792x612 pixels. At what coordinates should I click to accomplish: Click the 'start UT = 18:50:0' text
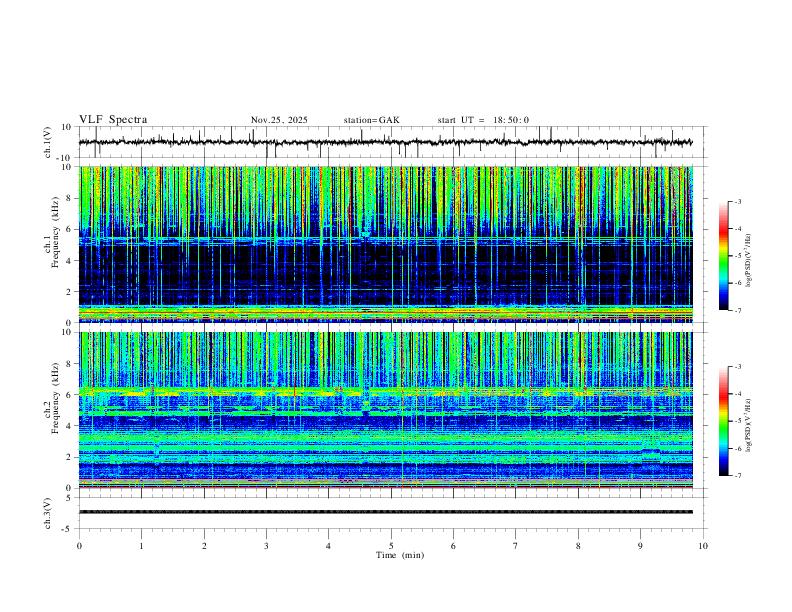pyautogui.click(x=483, y=120)
